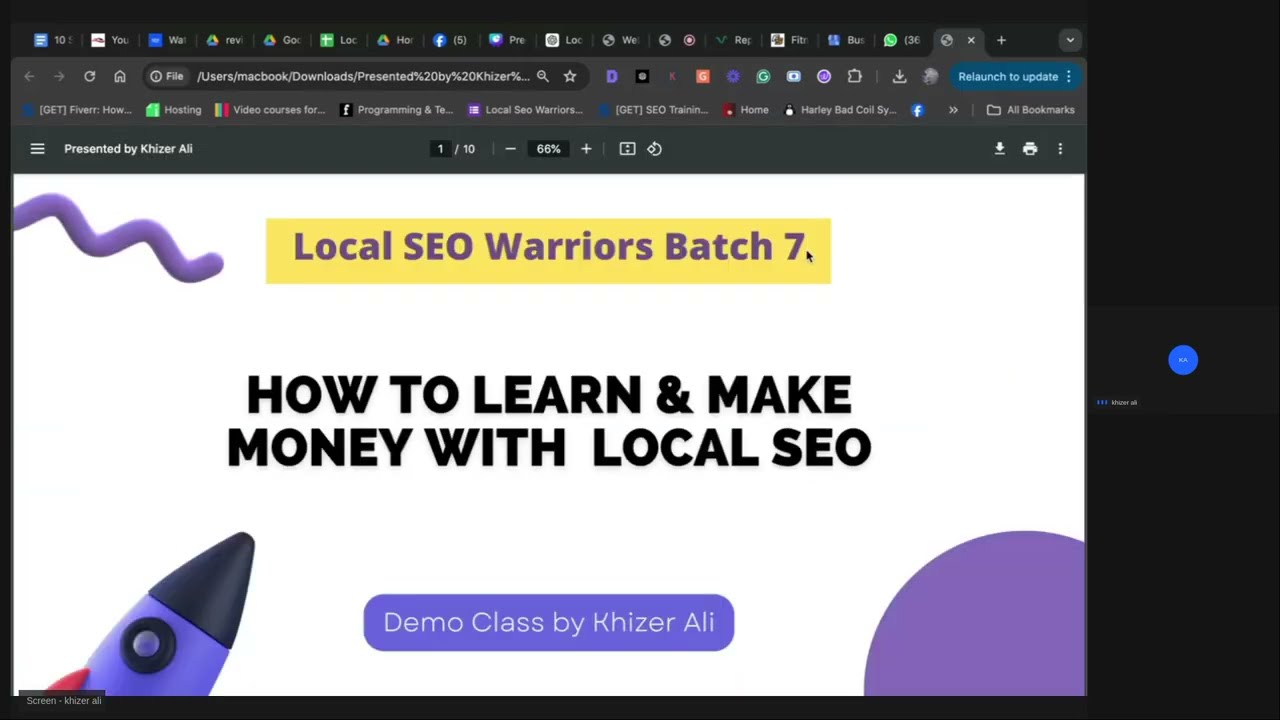Image resolution: width=1280 pixels, height=720 pixels.
Task: Open browser Downloads icon
Action: [x=899, y=76]
